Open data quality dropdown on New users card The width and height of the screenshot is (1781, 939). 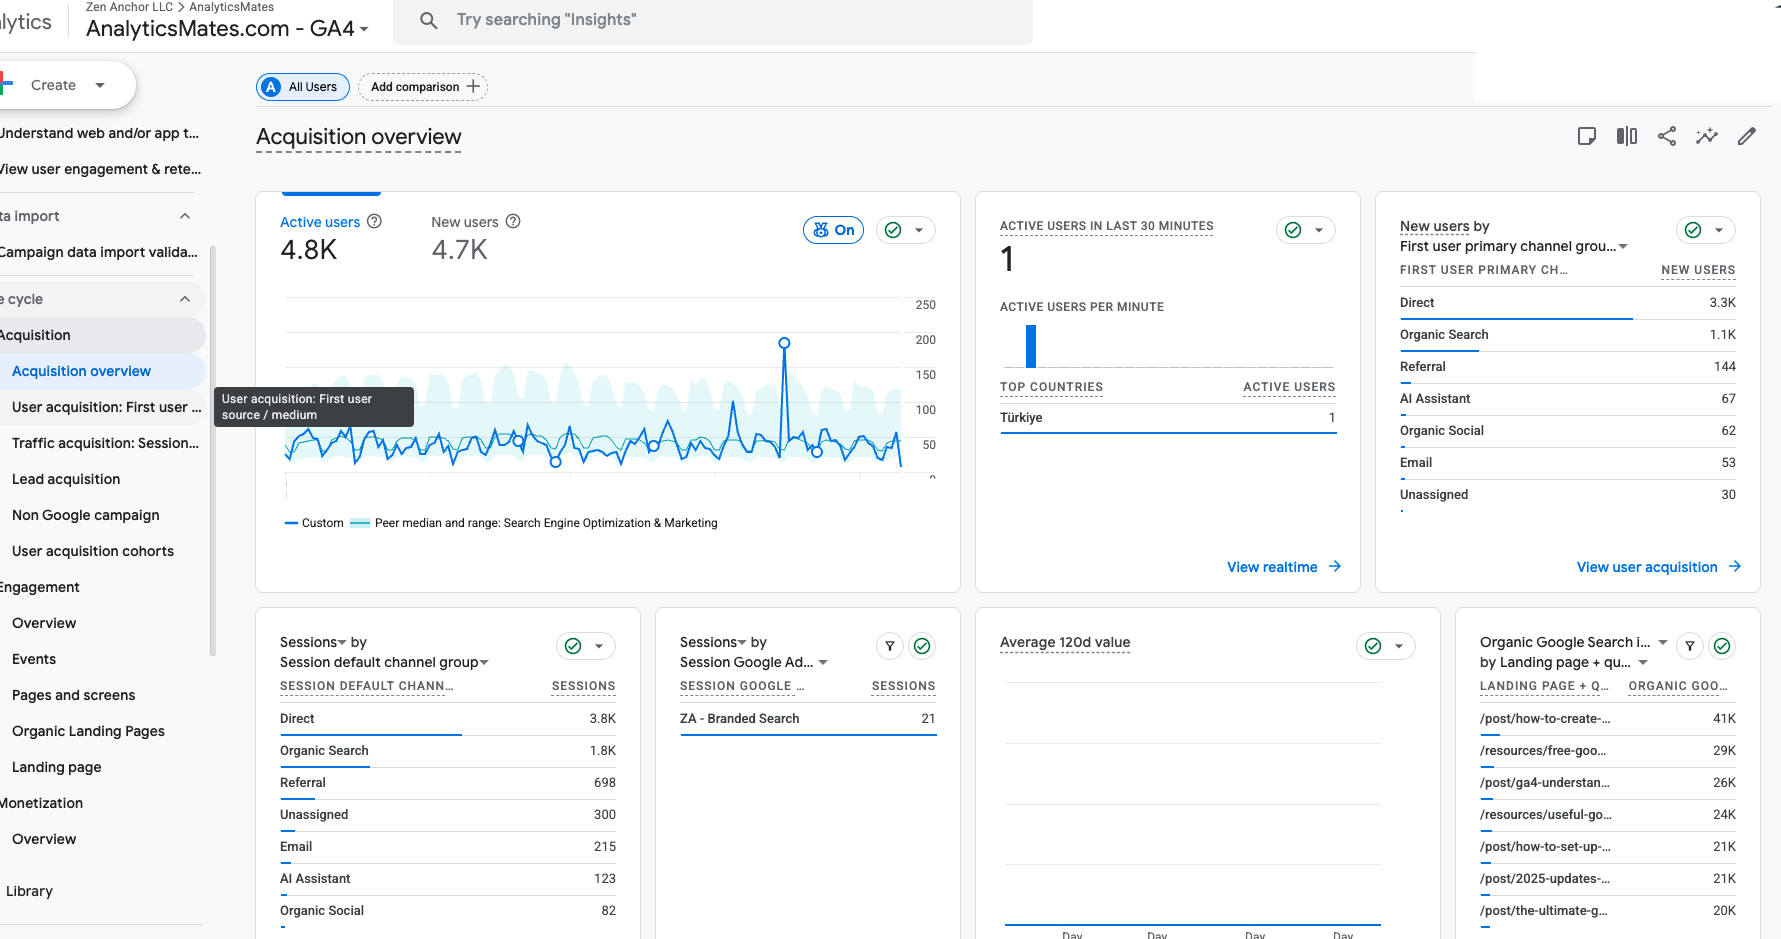(1706, 230)
